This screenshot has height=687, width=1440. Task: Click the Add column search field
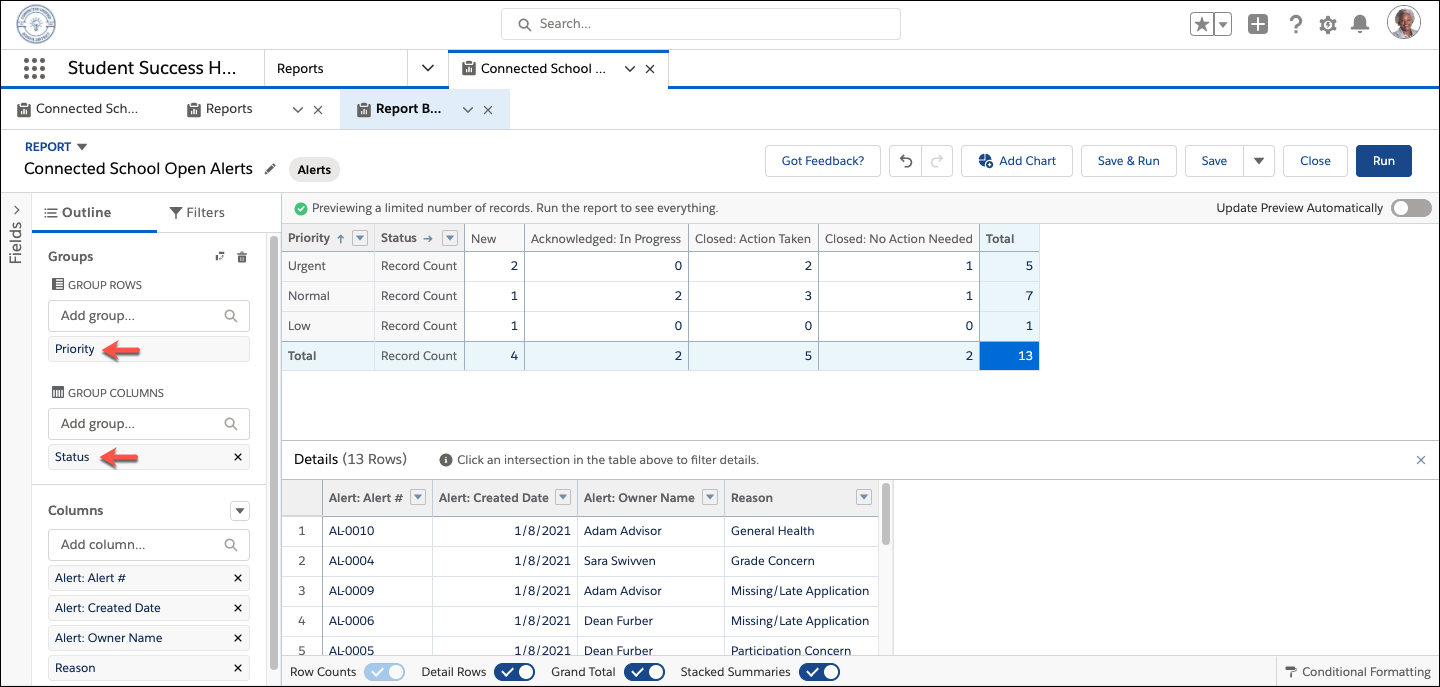149,545
